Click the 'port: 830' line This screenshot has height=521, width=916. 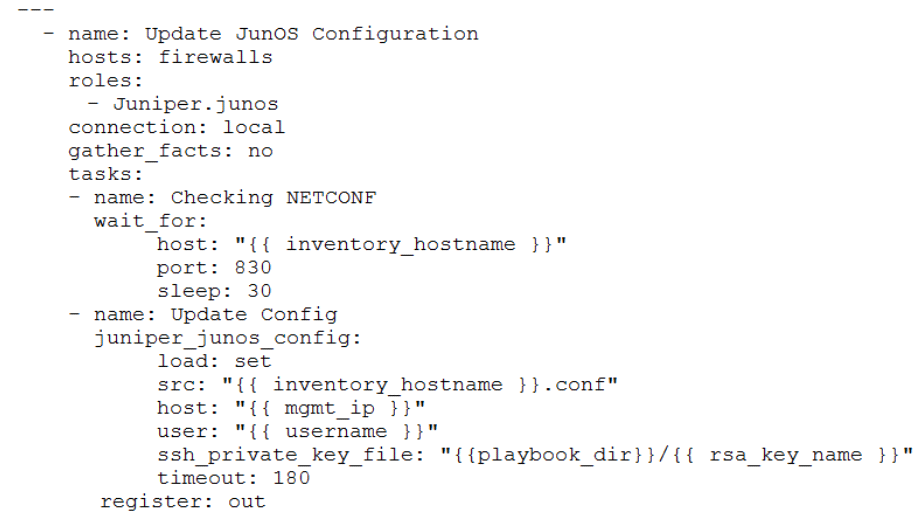click(x=214, y=268)
